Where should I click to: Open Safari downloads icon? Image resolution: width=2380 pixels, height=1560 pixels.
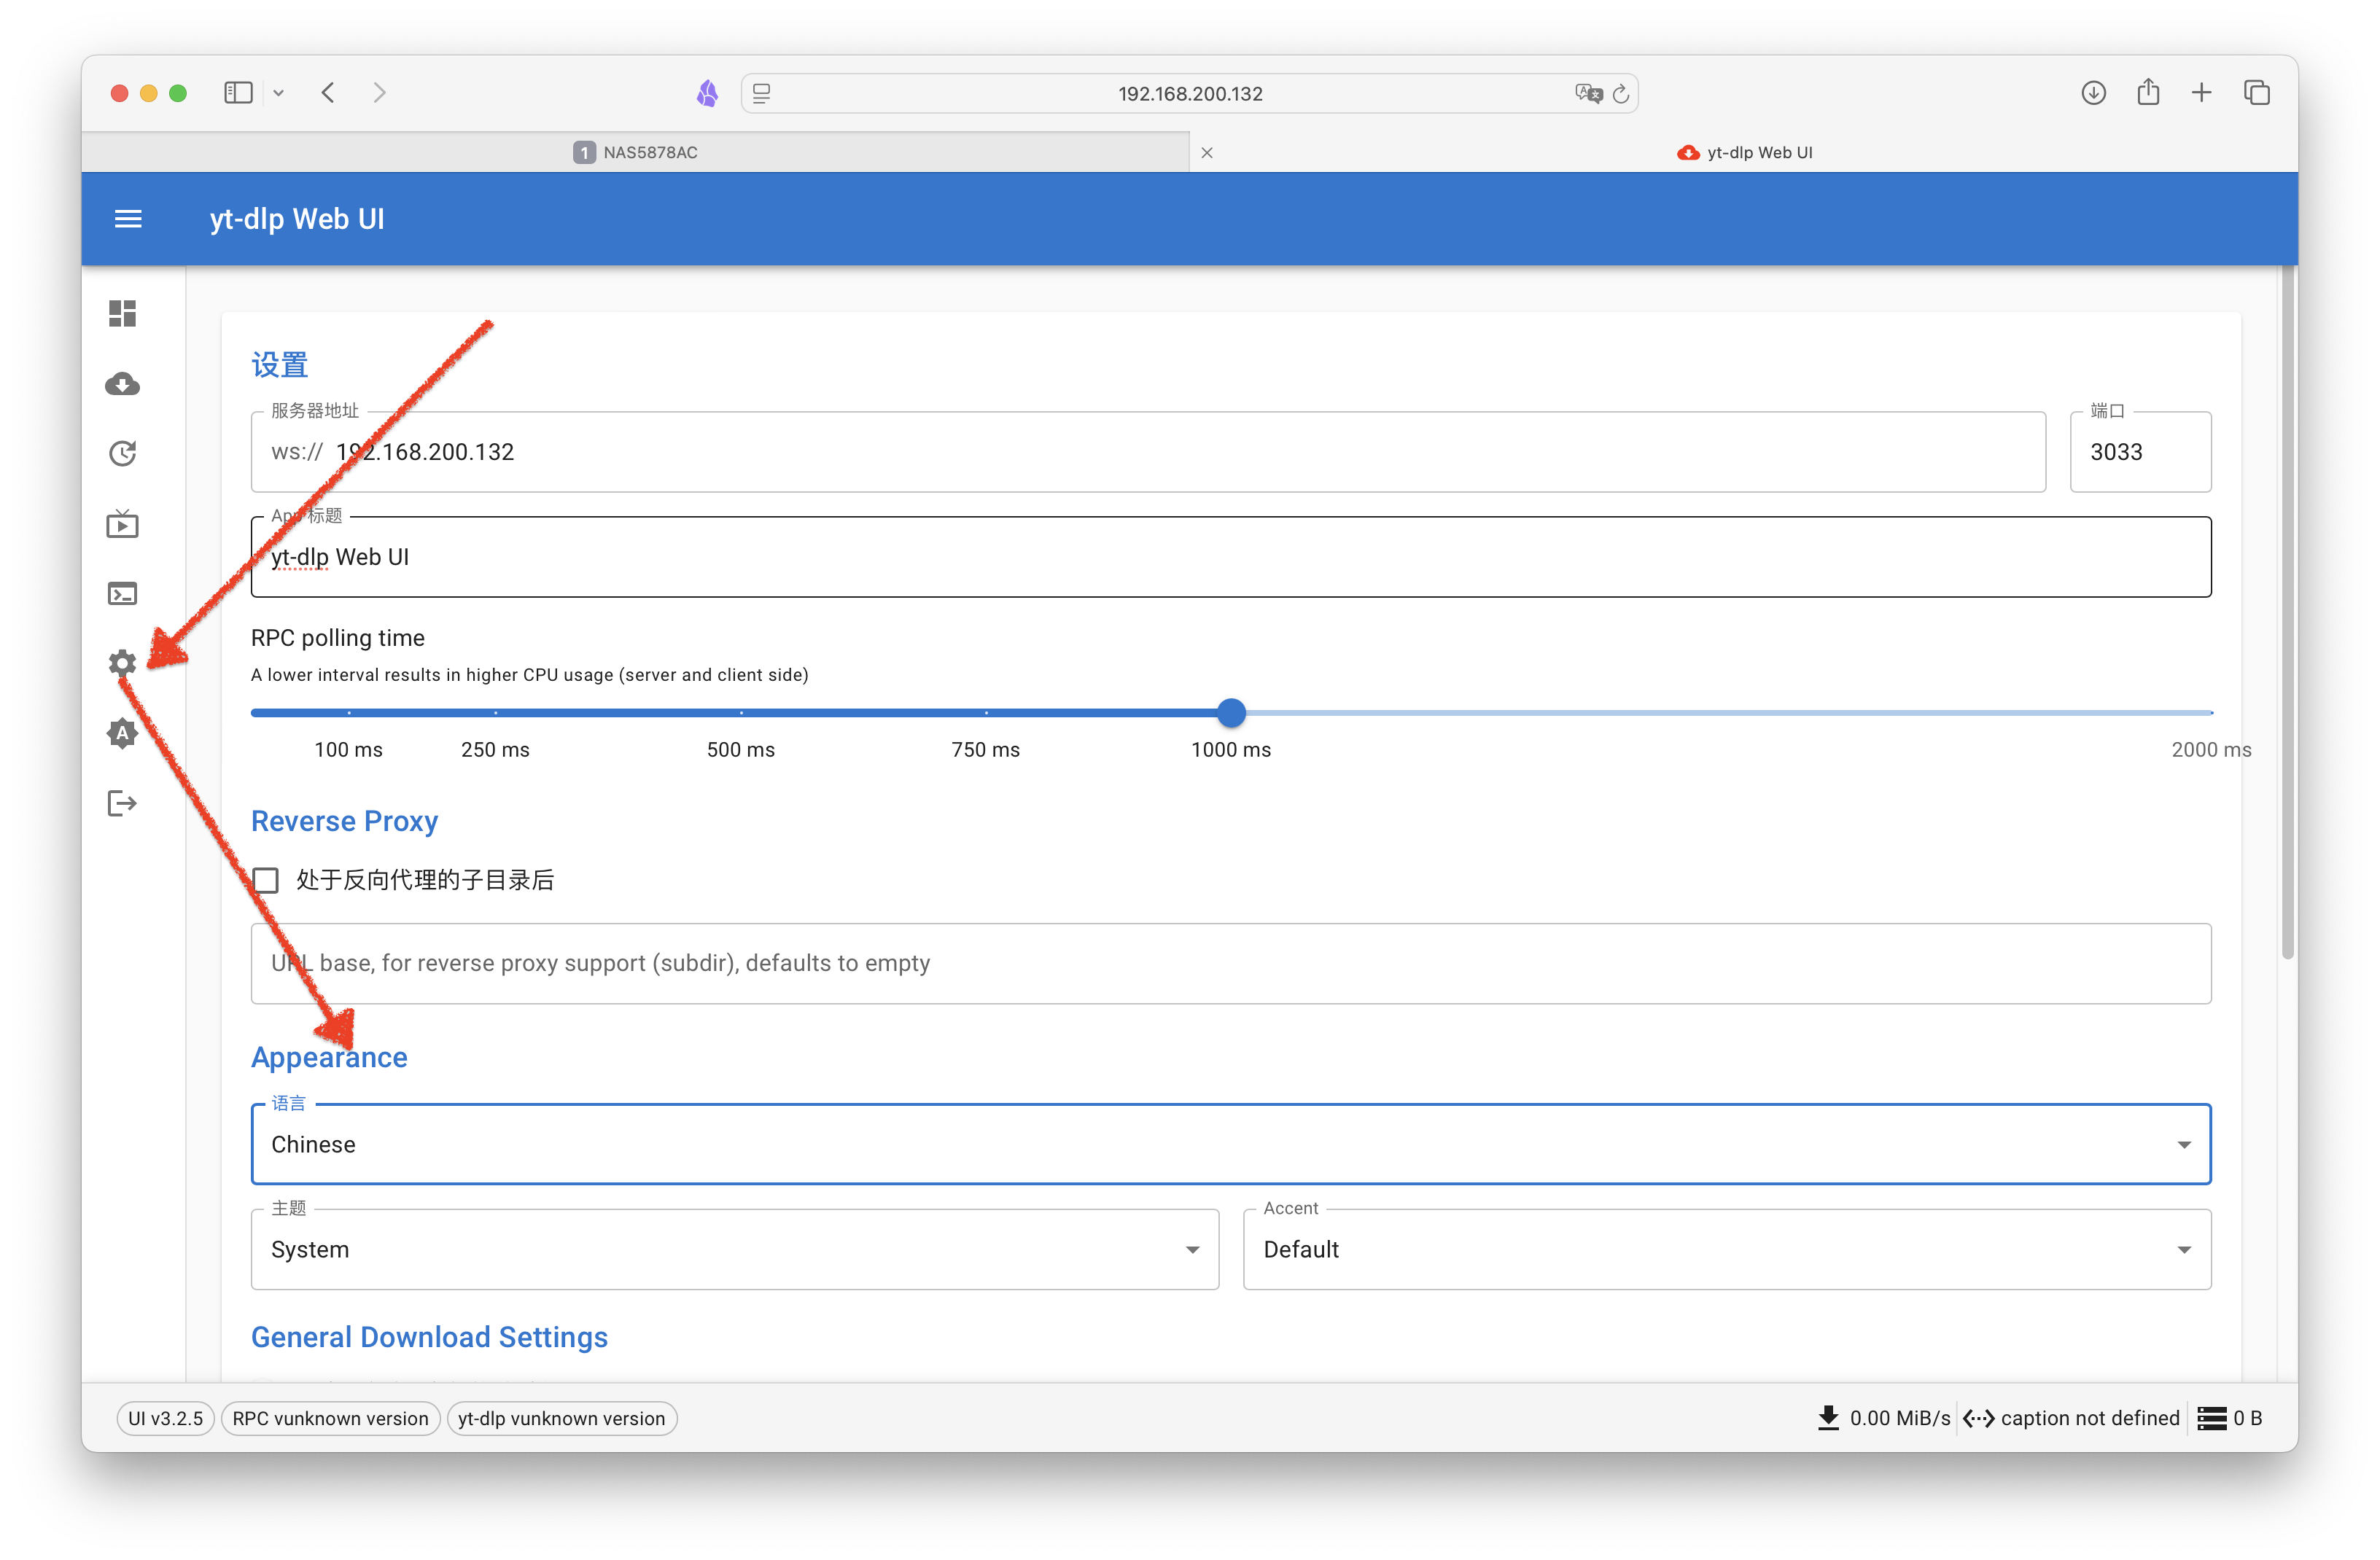[2093, 93]
